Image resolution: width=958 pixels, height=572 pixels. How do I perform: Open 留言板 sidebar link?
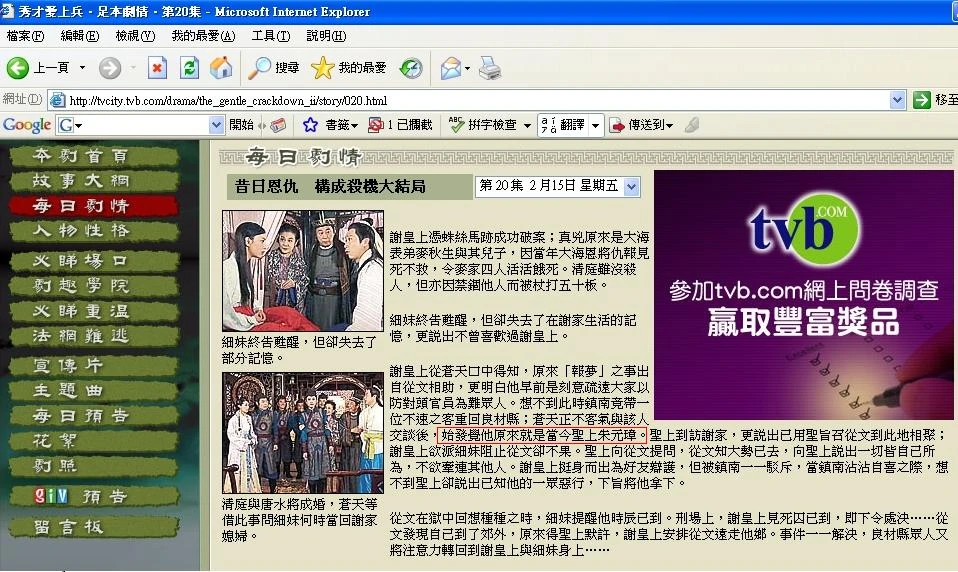94,527
